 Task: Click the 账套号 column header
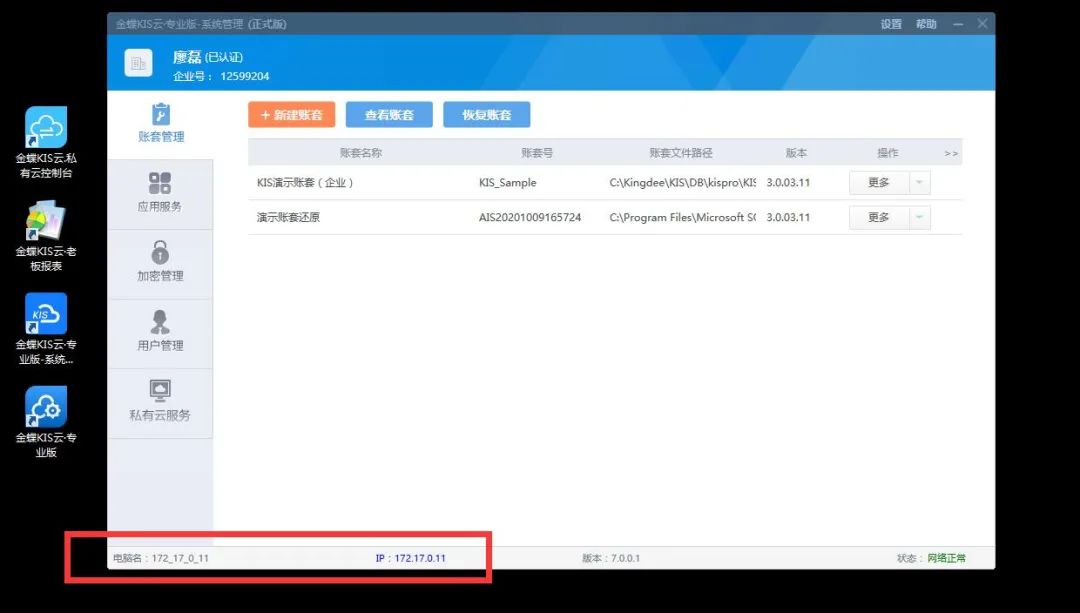point(537,153)
